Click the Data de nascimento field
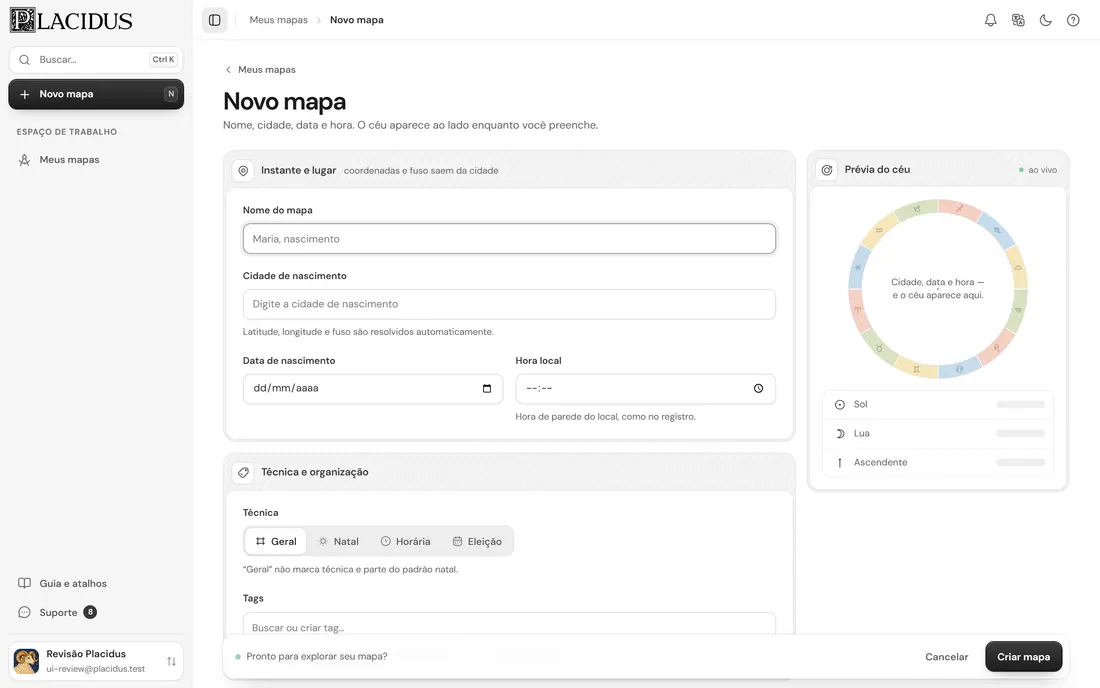 point(373,389)
